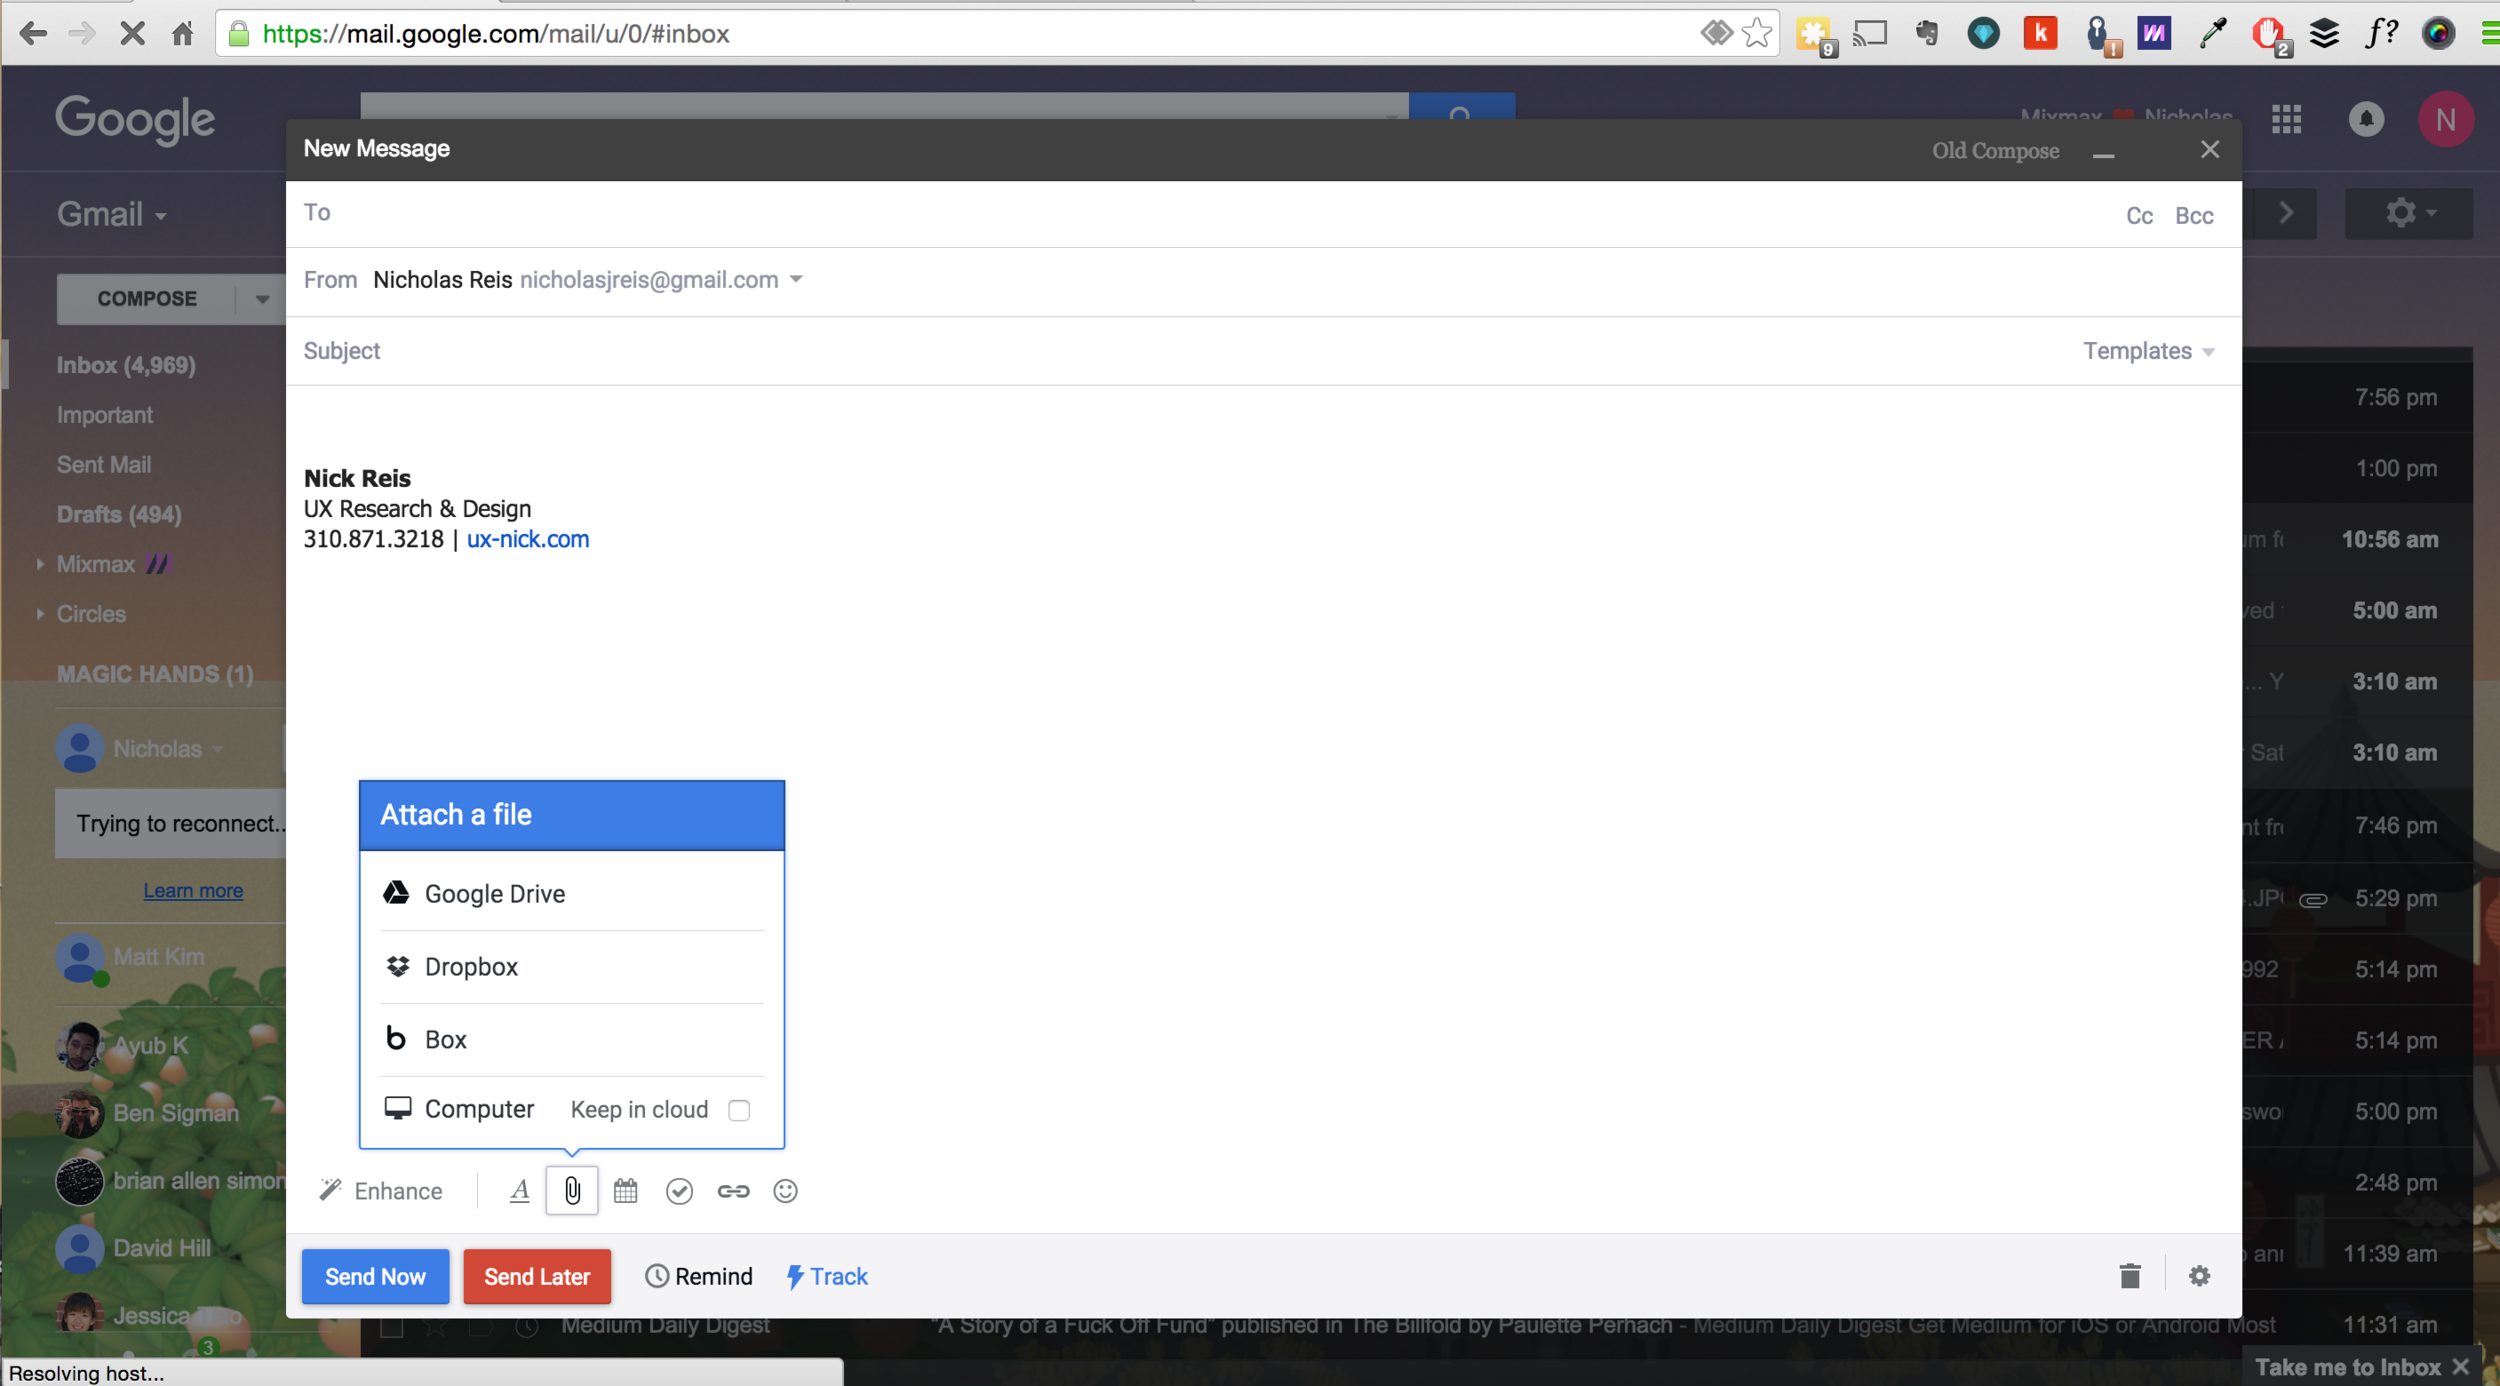The width and height of the screenshot is (2500, 1386).
Task: Toggle email Track option
Action: [827, 1276]
